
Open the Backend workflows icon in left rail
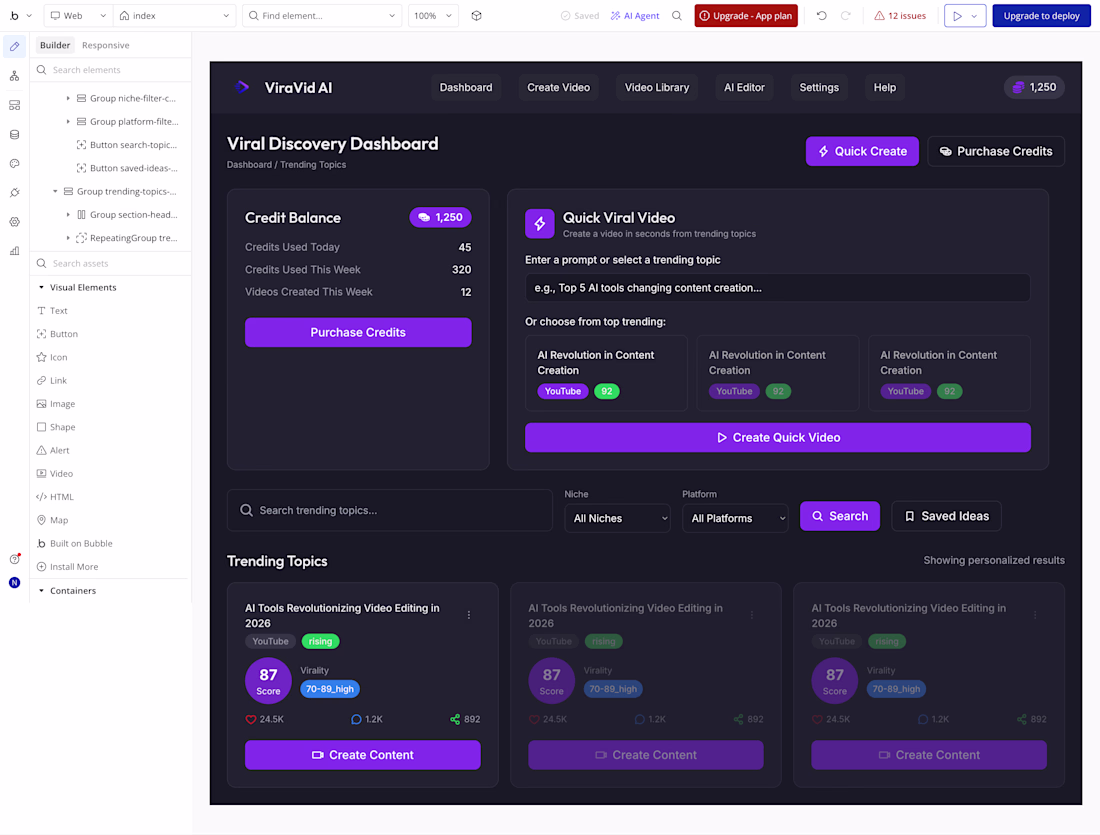[15, 105]
